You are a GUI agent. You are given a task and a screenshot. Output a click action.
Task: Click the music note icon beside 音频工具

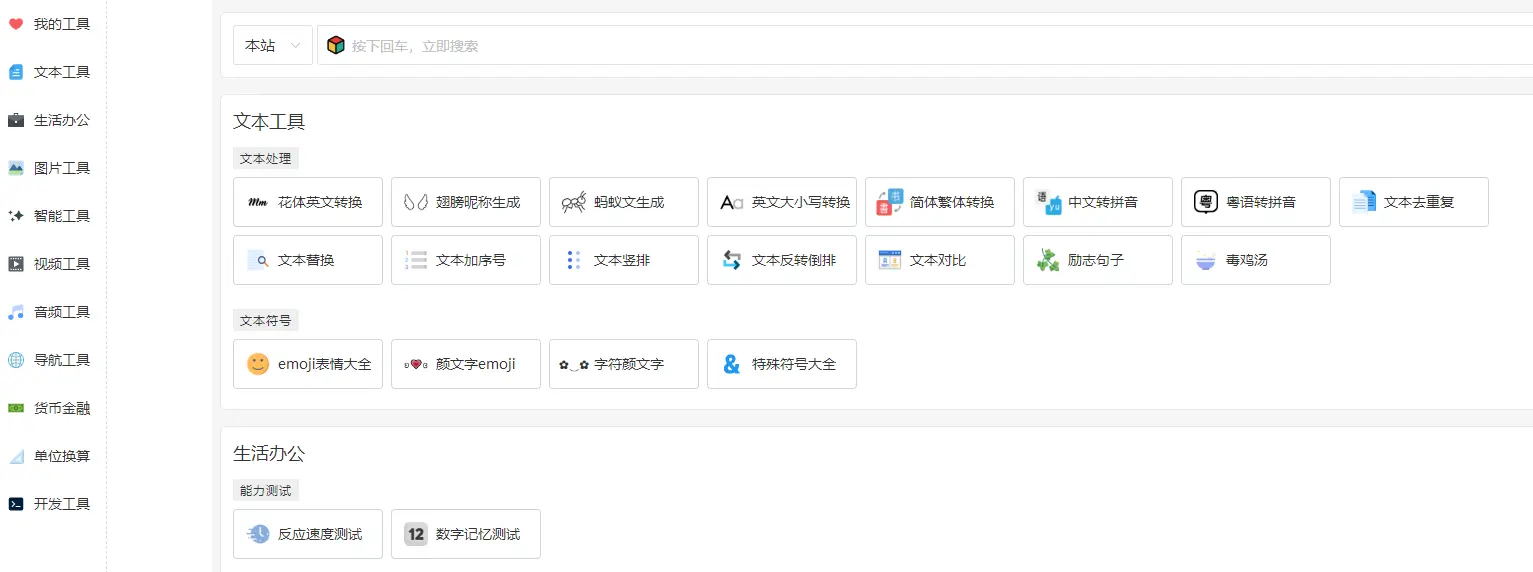pyautogui.click(x=16, y=312)
